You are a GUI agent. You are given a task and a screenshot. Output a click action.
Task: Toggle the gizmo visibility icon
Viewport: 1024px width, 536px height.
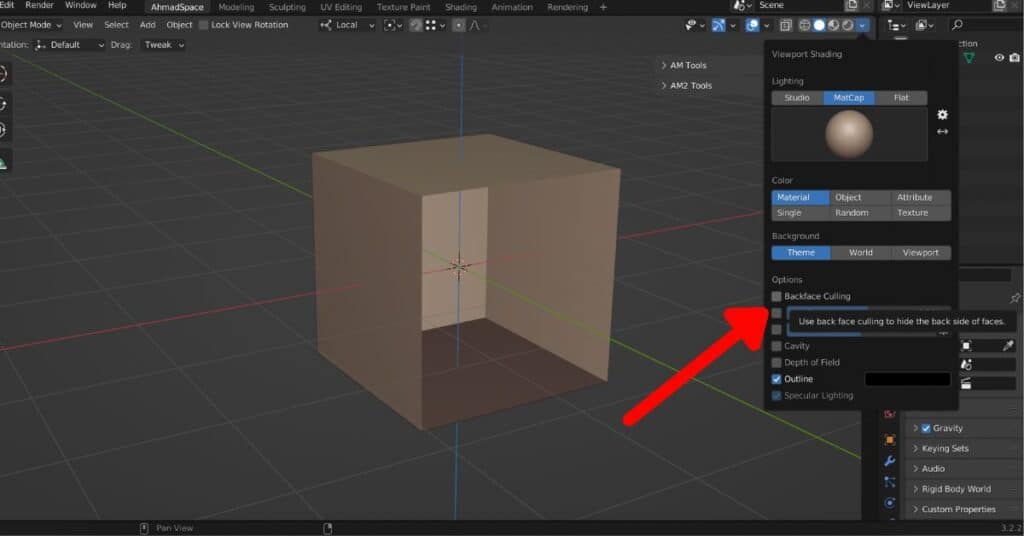pyautogui.click(x=718, y=25)
